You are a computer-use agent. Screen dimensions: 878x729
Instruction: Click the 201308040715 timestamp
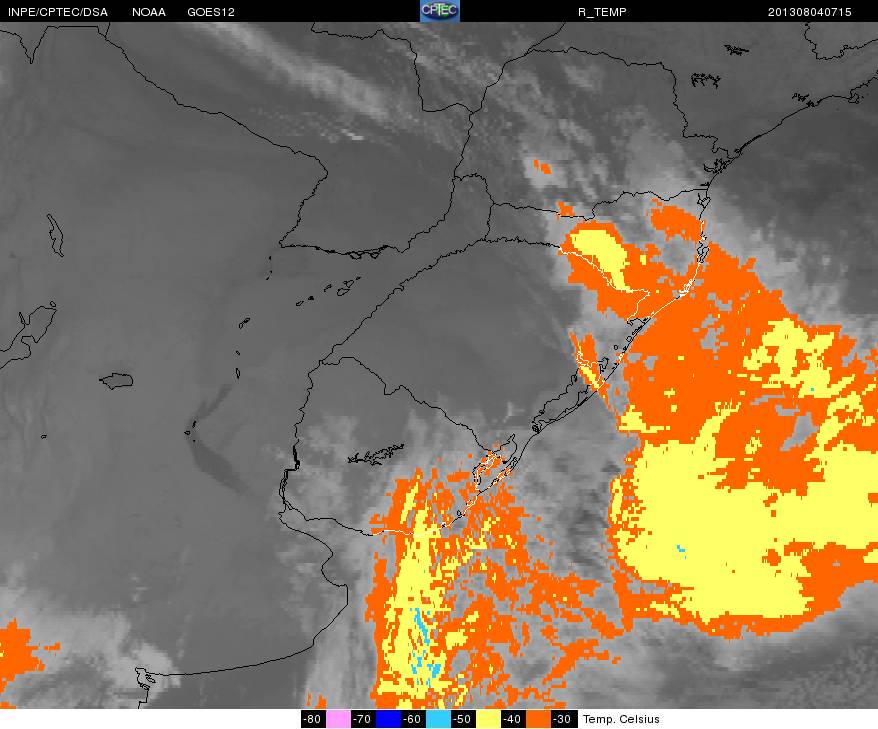[809, 12]
